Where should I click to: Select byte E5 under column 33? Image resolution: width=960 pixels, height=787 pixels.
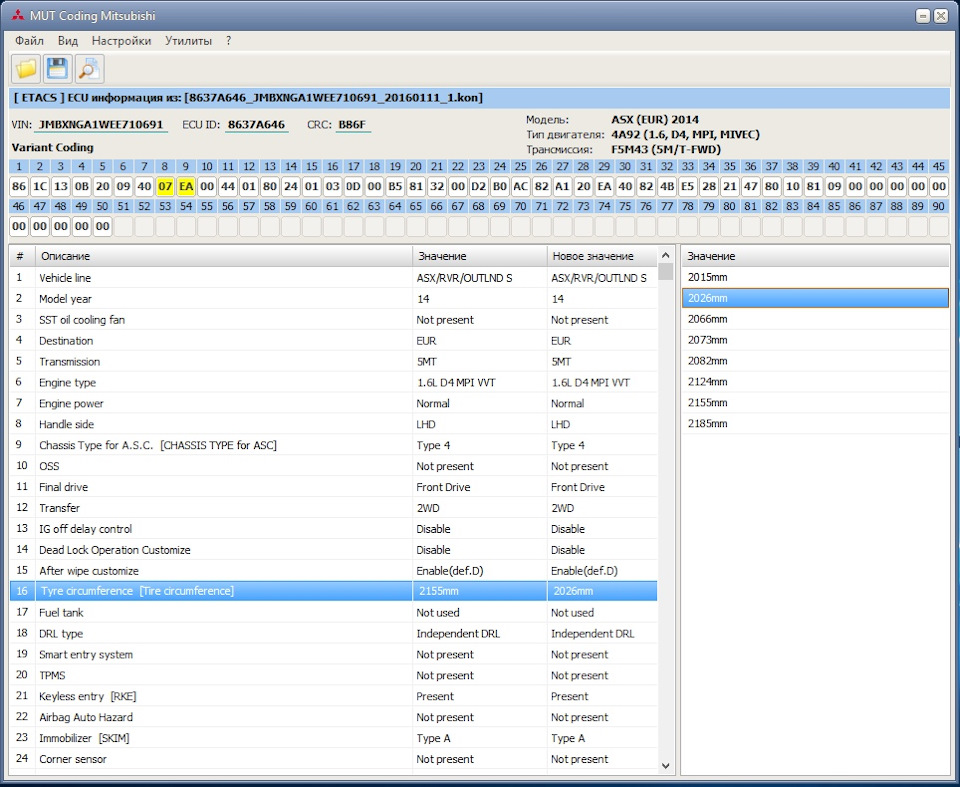tap(688, 186)
